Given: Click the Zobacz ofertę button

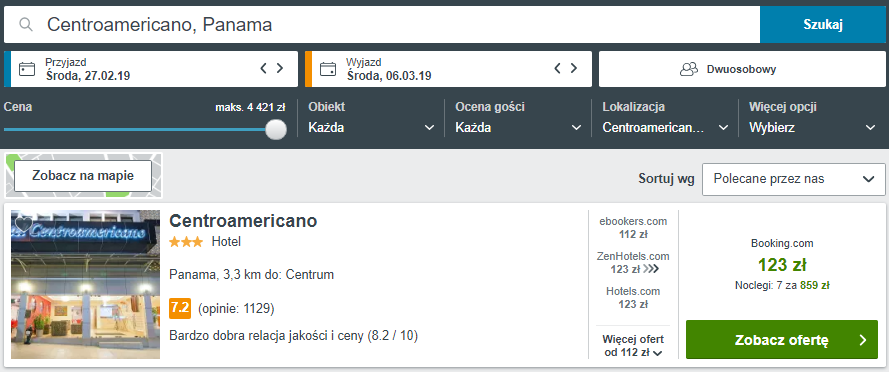Looking at the screenshot, I should click(x=782, y=340).
